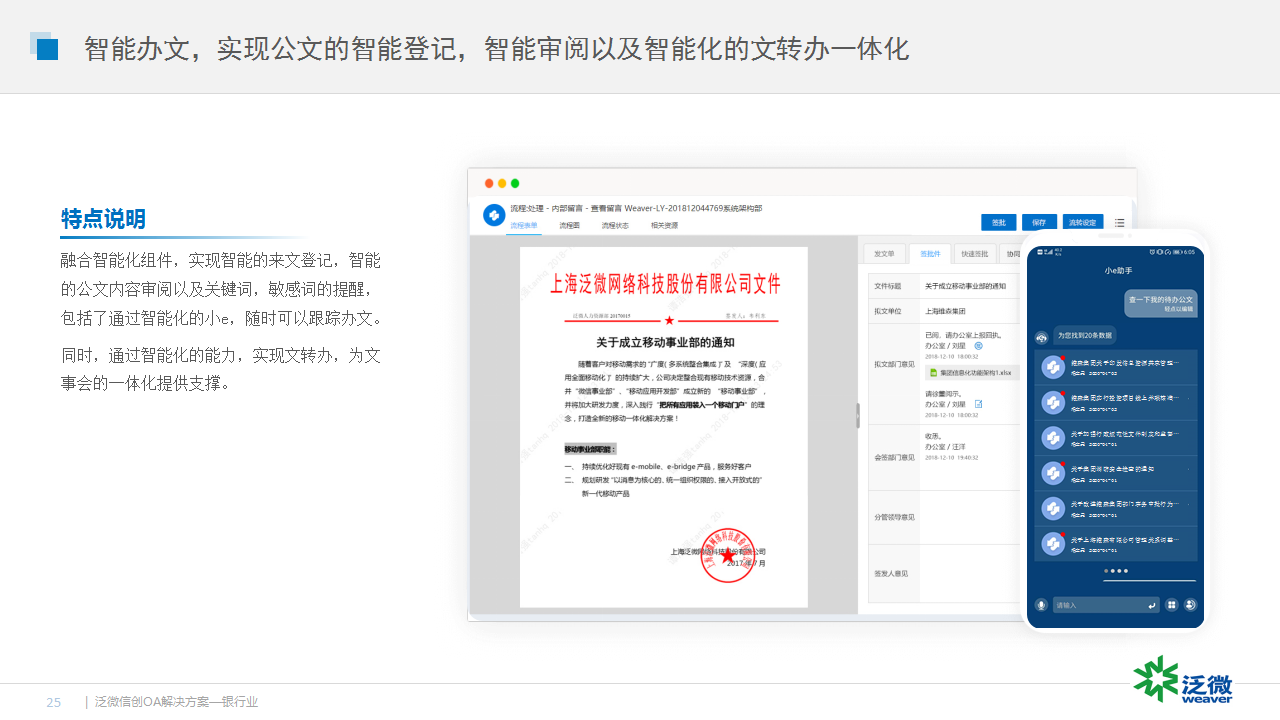Select the 快速签批 tab
Image resolution: width=1280 pixels, height=720 pixels.
(x=975, y=254)
